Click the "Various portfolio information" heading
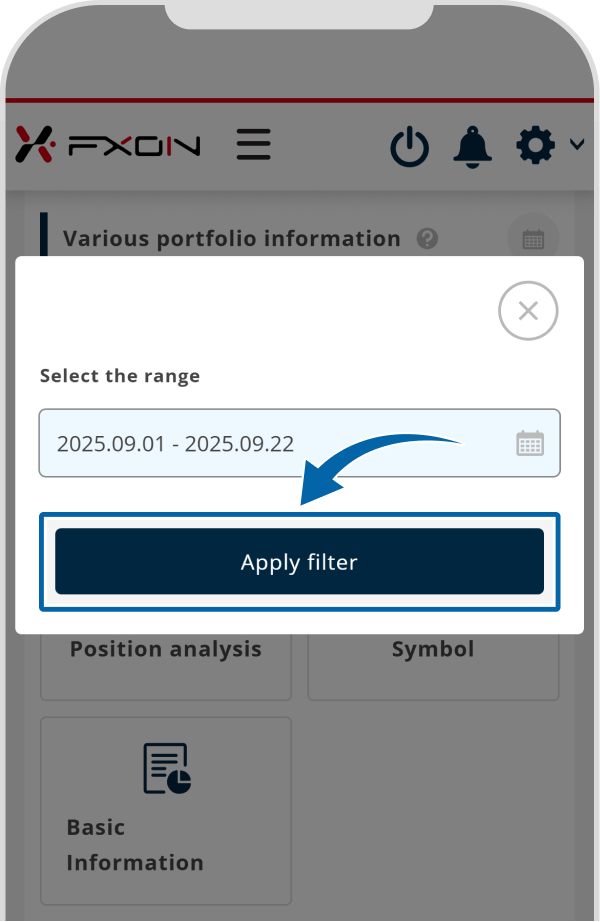This screenshot has width=600, height=922. pyautogui.click(x=231, y=239)
